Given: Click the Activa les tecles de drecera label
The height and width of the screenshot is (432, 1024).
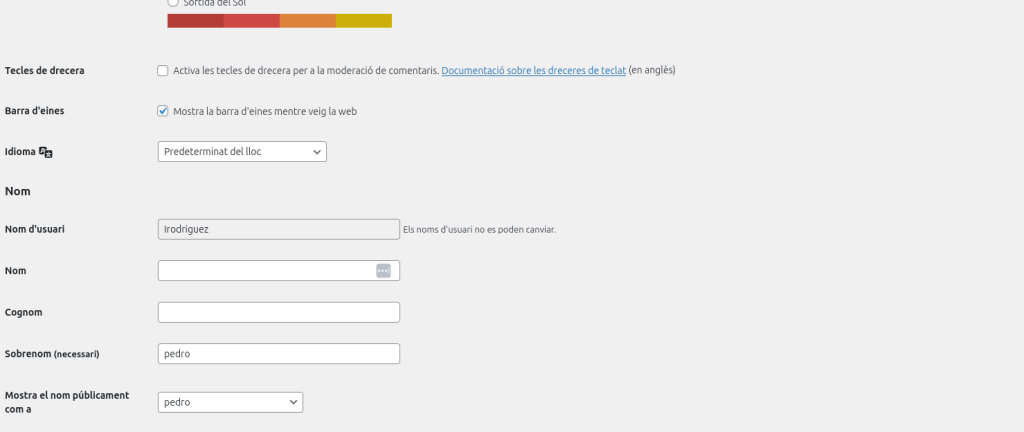Looking at the screenshot, I should coord(305,71).
